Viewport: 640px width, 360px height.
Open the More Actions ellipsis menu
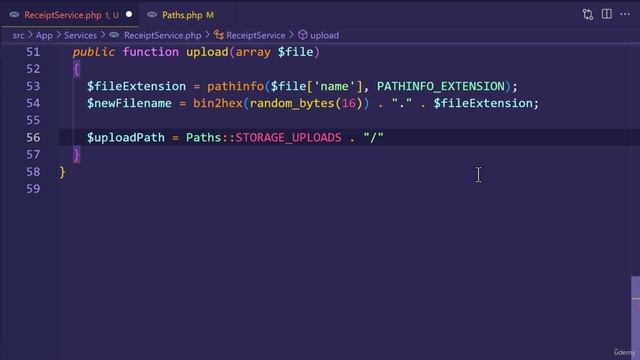coord(625,14)
